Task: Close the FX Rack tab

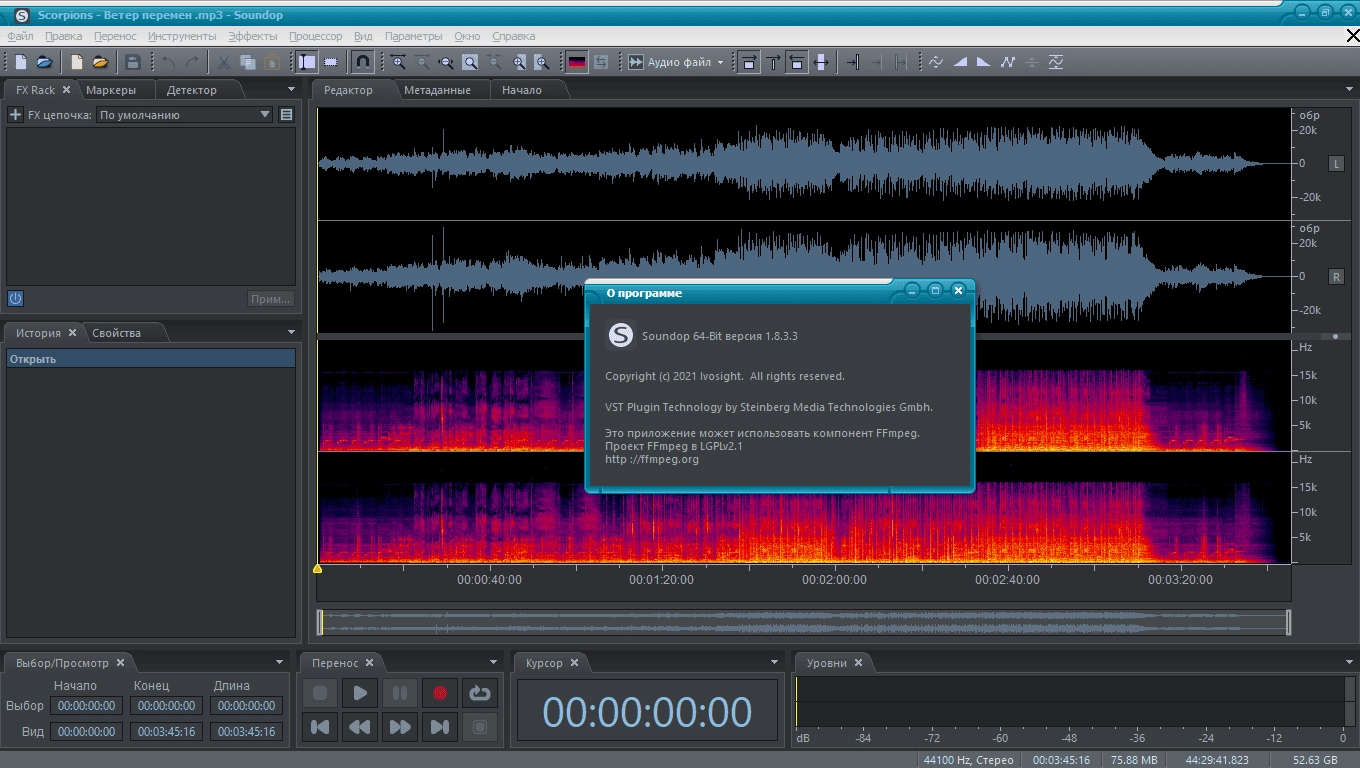Action: (x=66, y=89)
